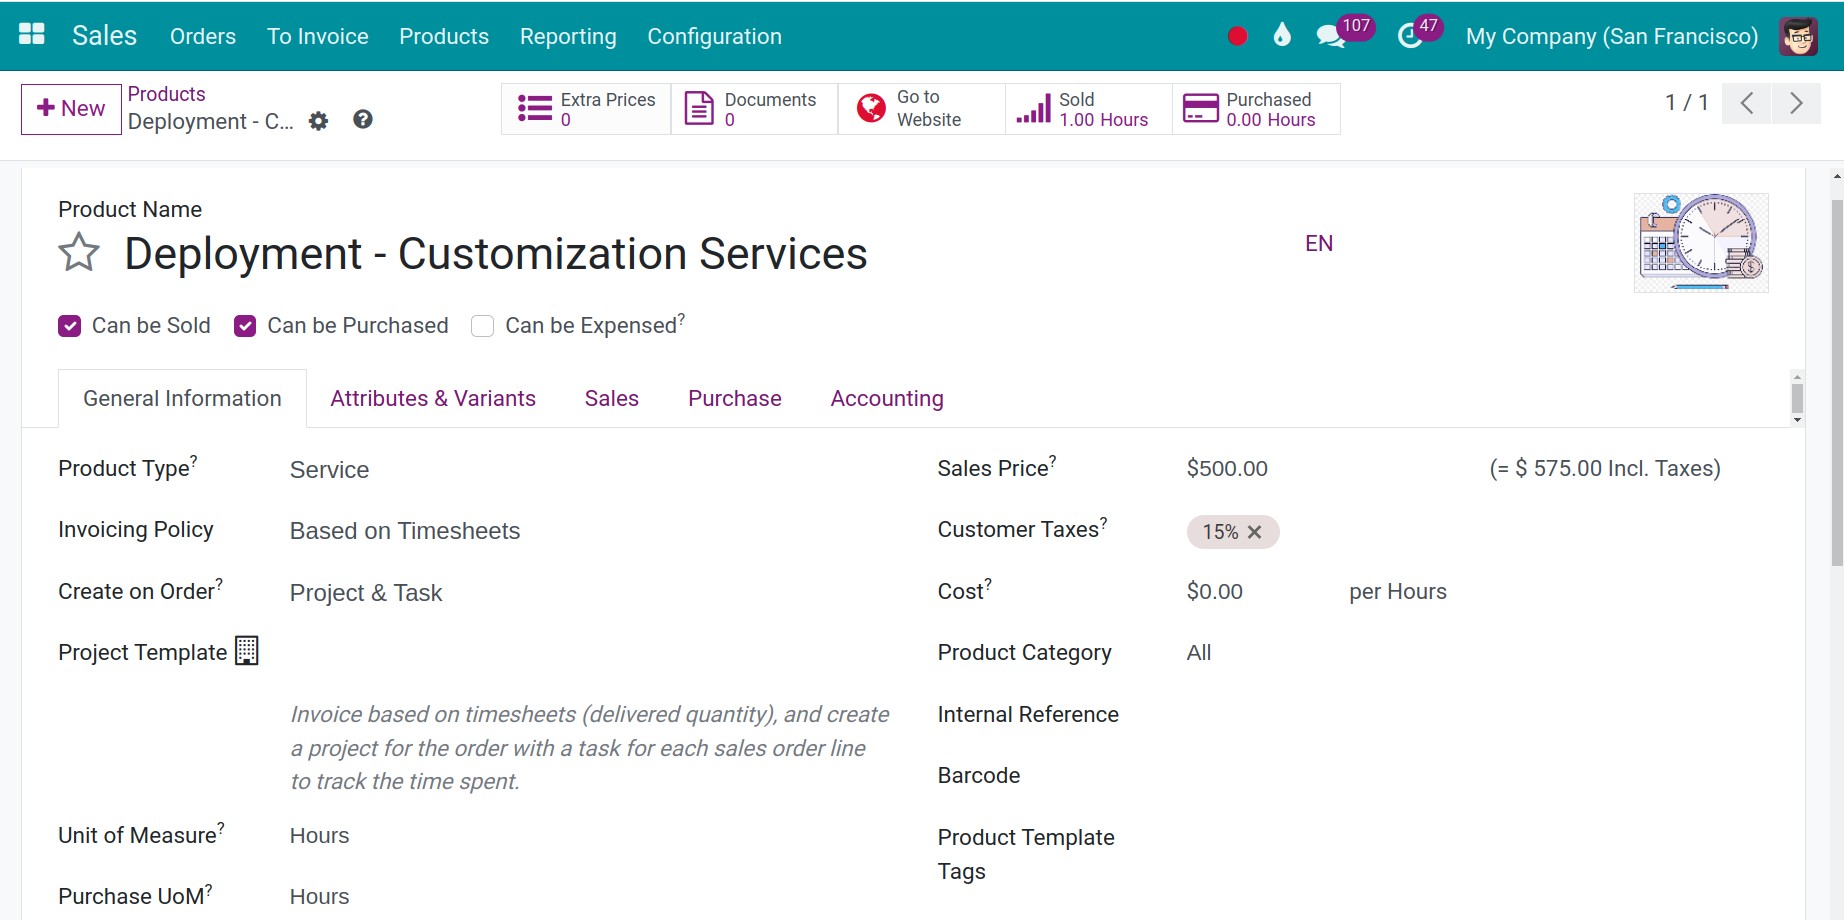Viewport: 1844px width, 920px height.
Task: Create a product with New button
Action: pyautogui.click(x=70, y=108)
